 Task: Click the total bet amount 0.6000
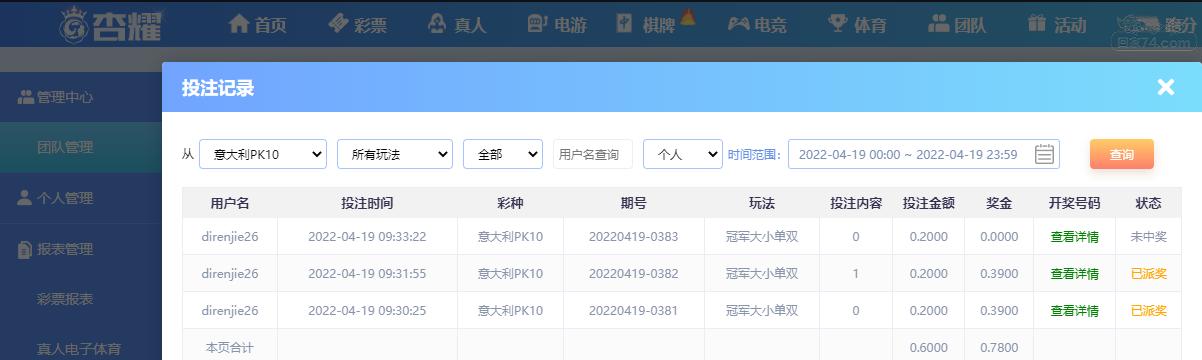click(928, 348)
